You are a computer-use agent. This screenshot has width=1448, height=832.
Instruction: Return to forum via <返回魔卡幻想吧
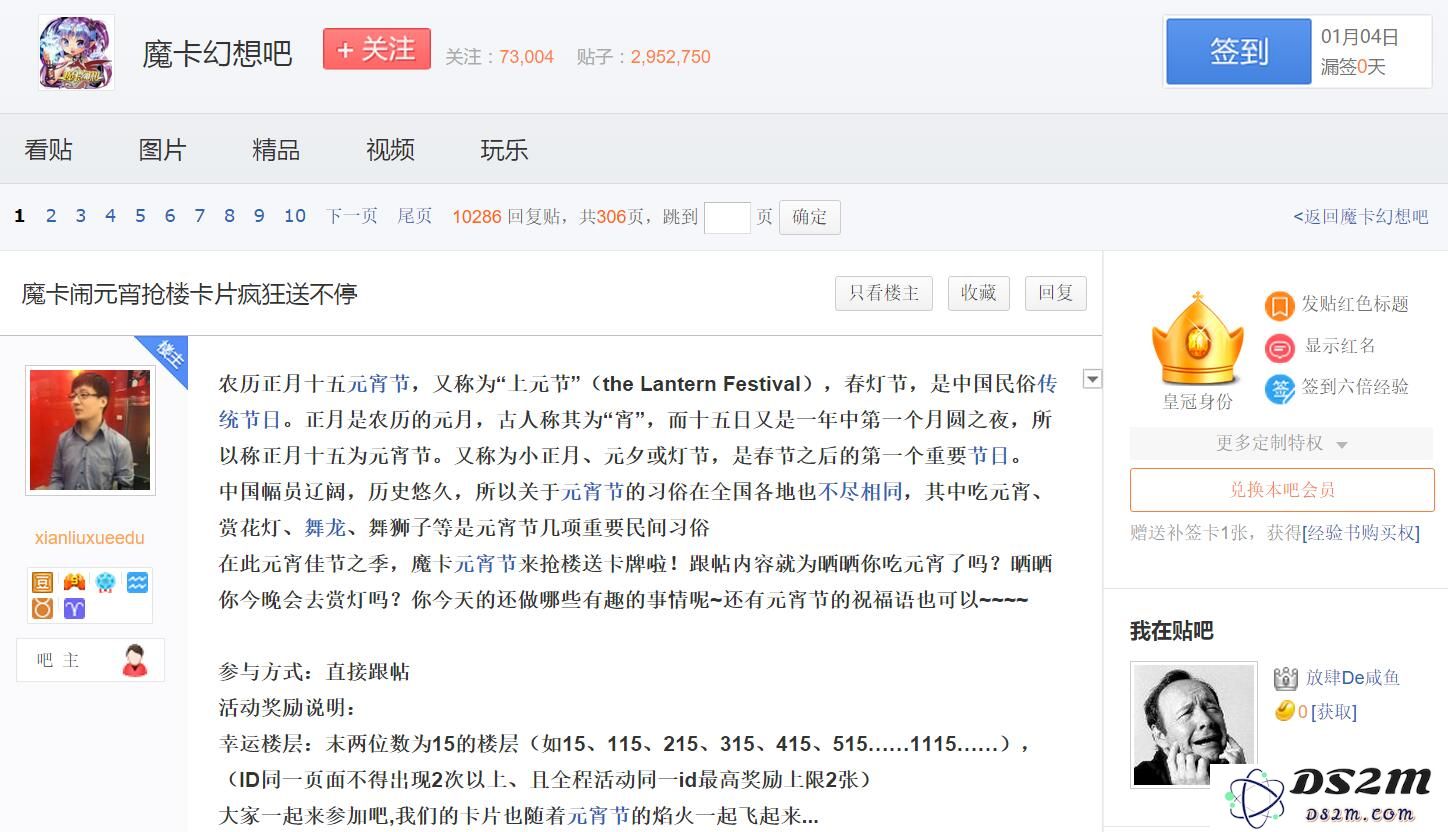click(x=1361, y=216)
